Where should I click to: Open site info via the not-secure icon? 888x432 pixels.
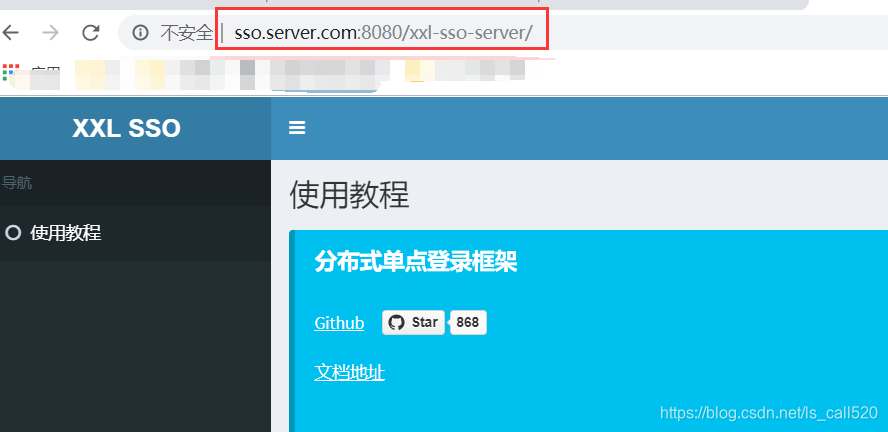point(140,33)
